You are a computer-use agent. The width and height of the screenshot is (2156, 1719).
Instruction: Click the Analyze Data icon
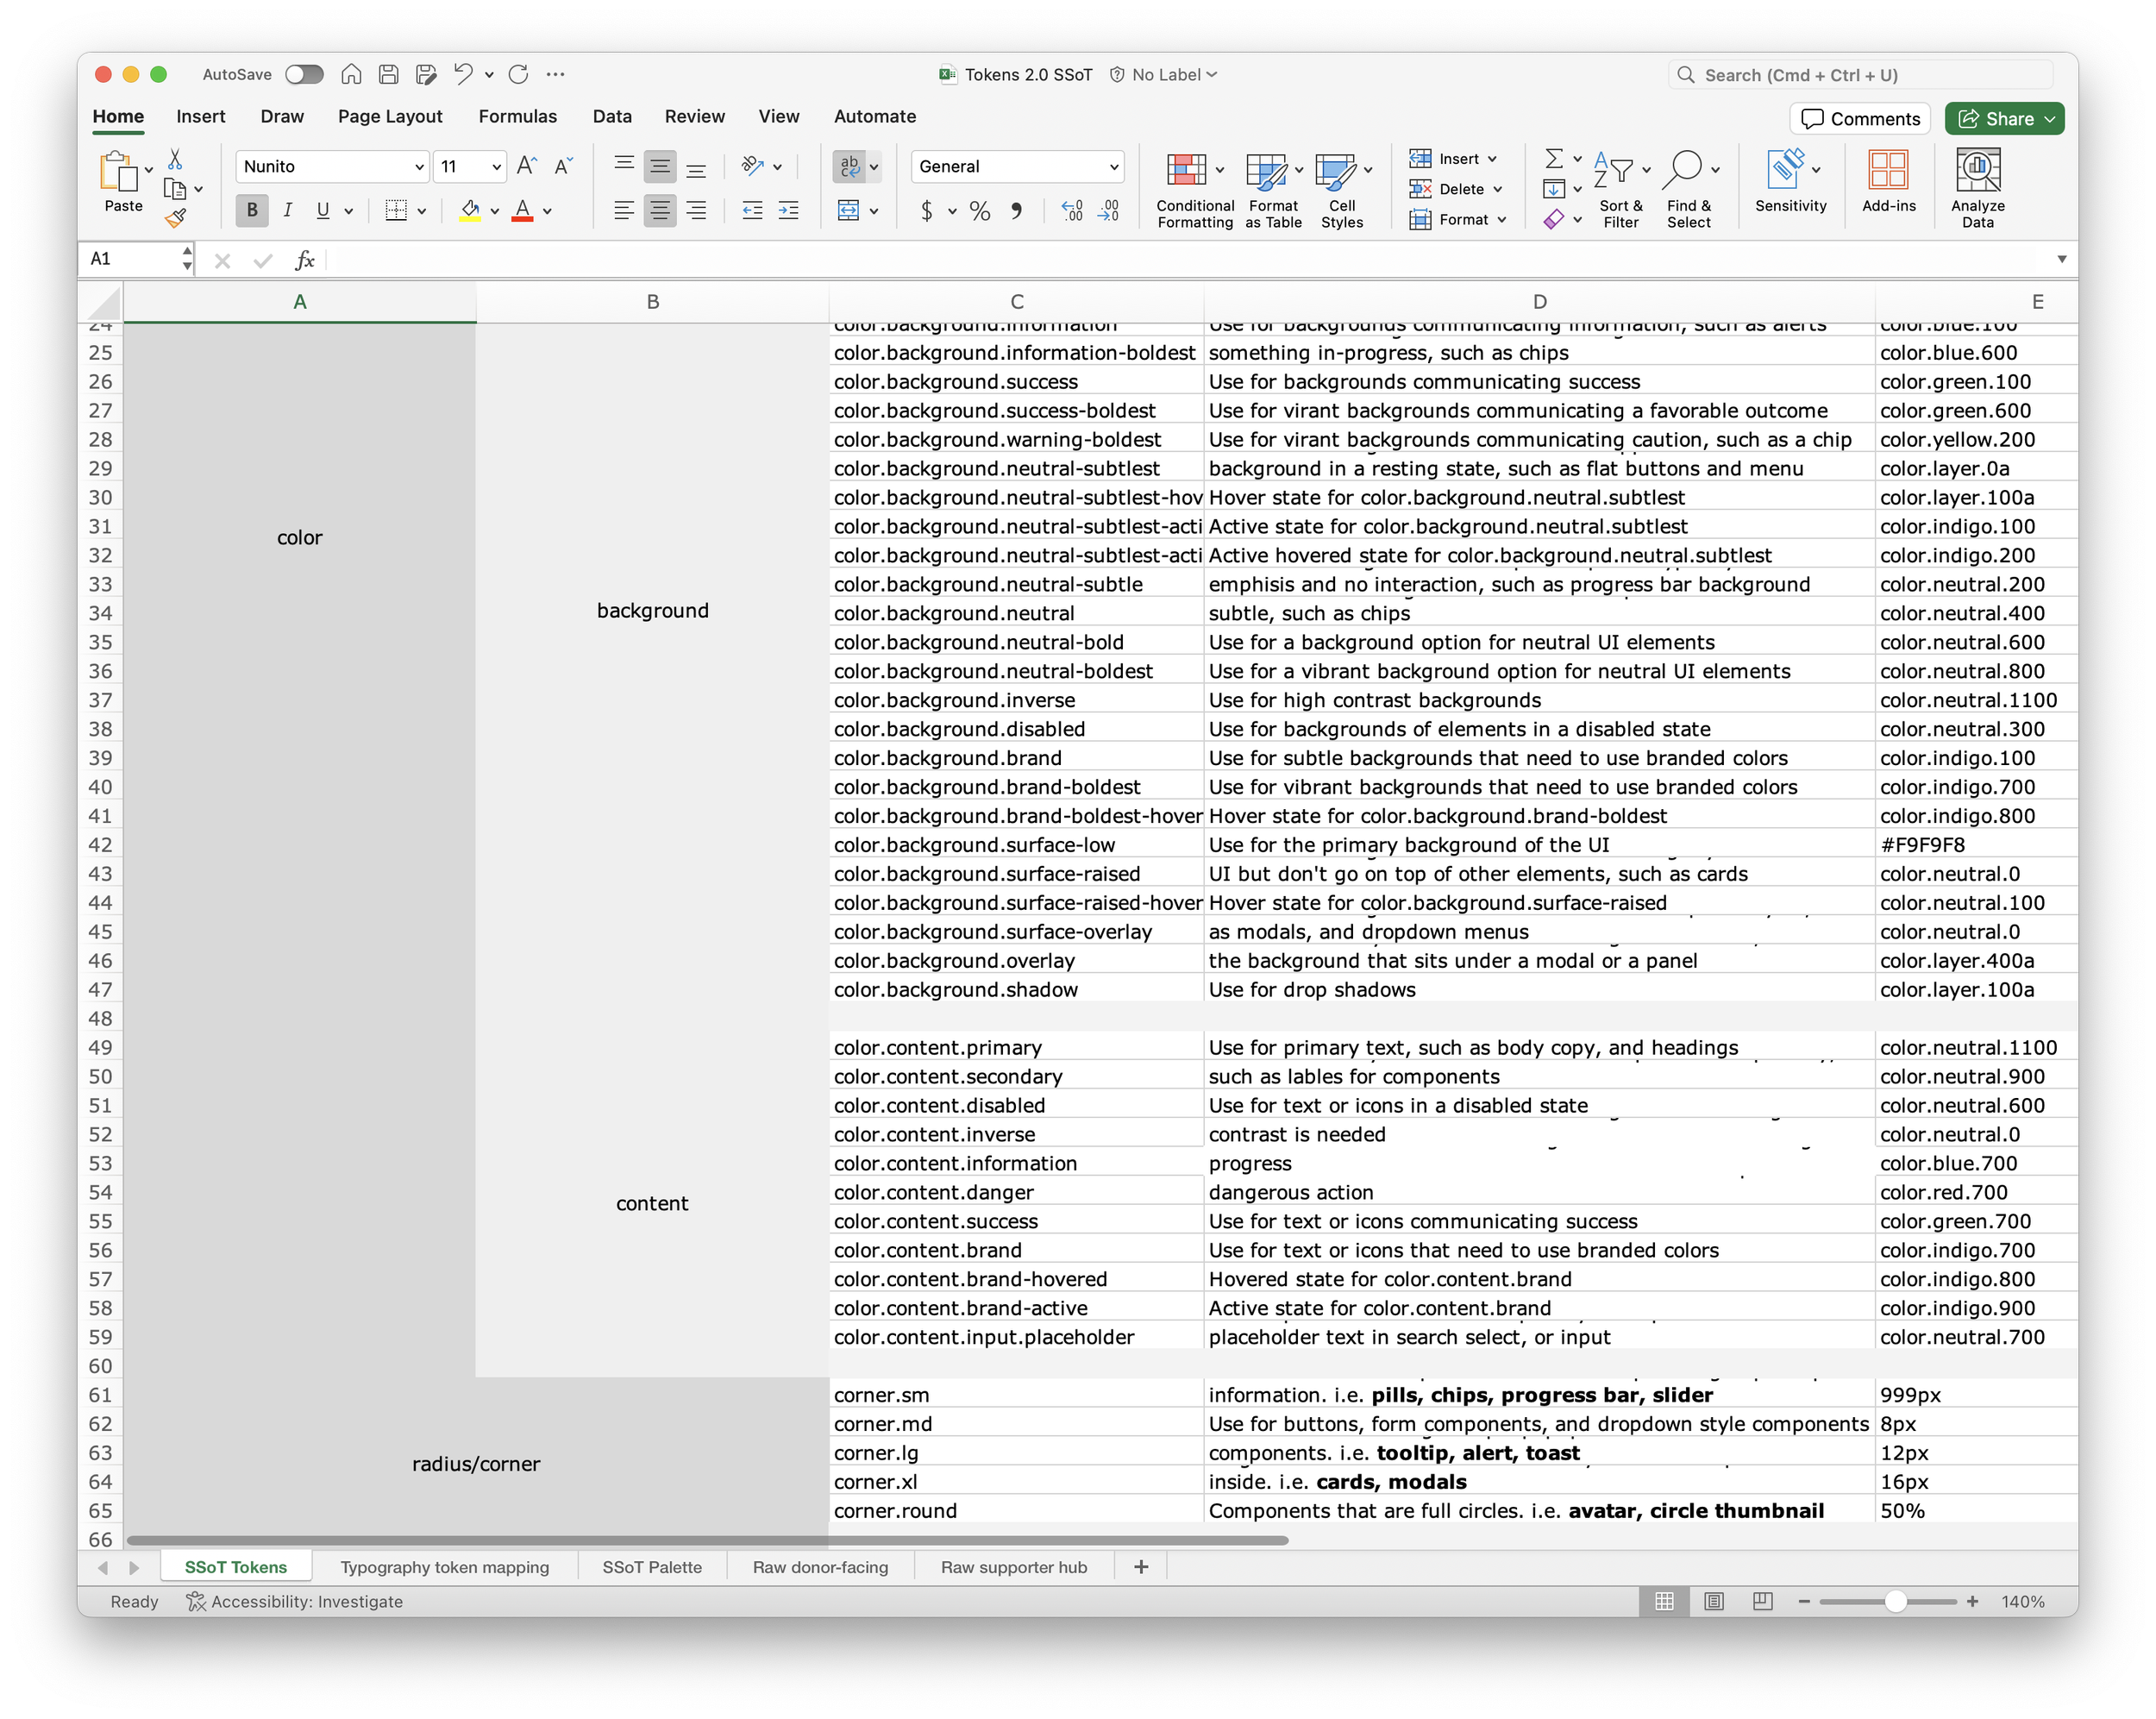(x=1977, y=170)
